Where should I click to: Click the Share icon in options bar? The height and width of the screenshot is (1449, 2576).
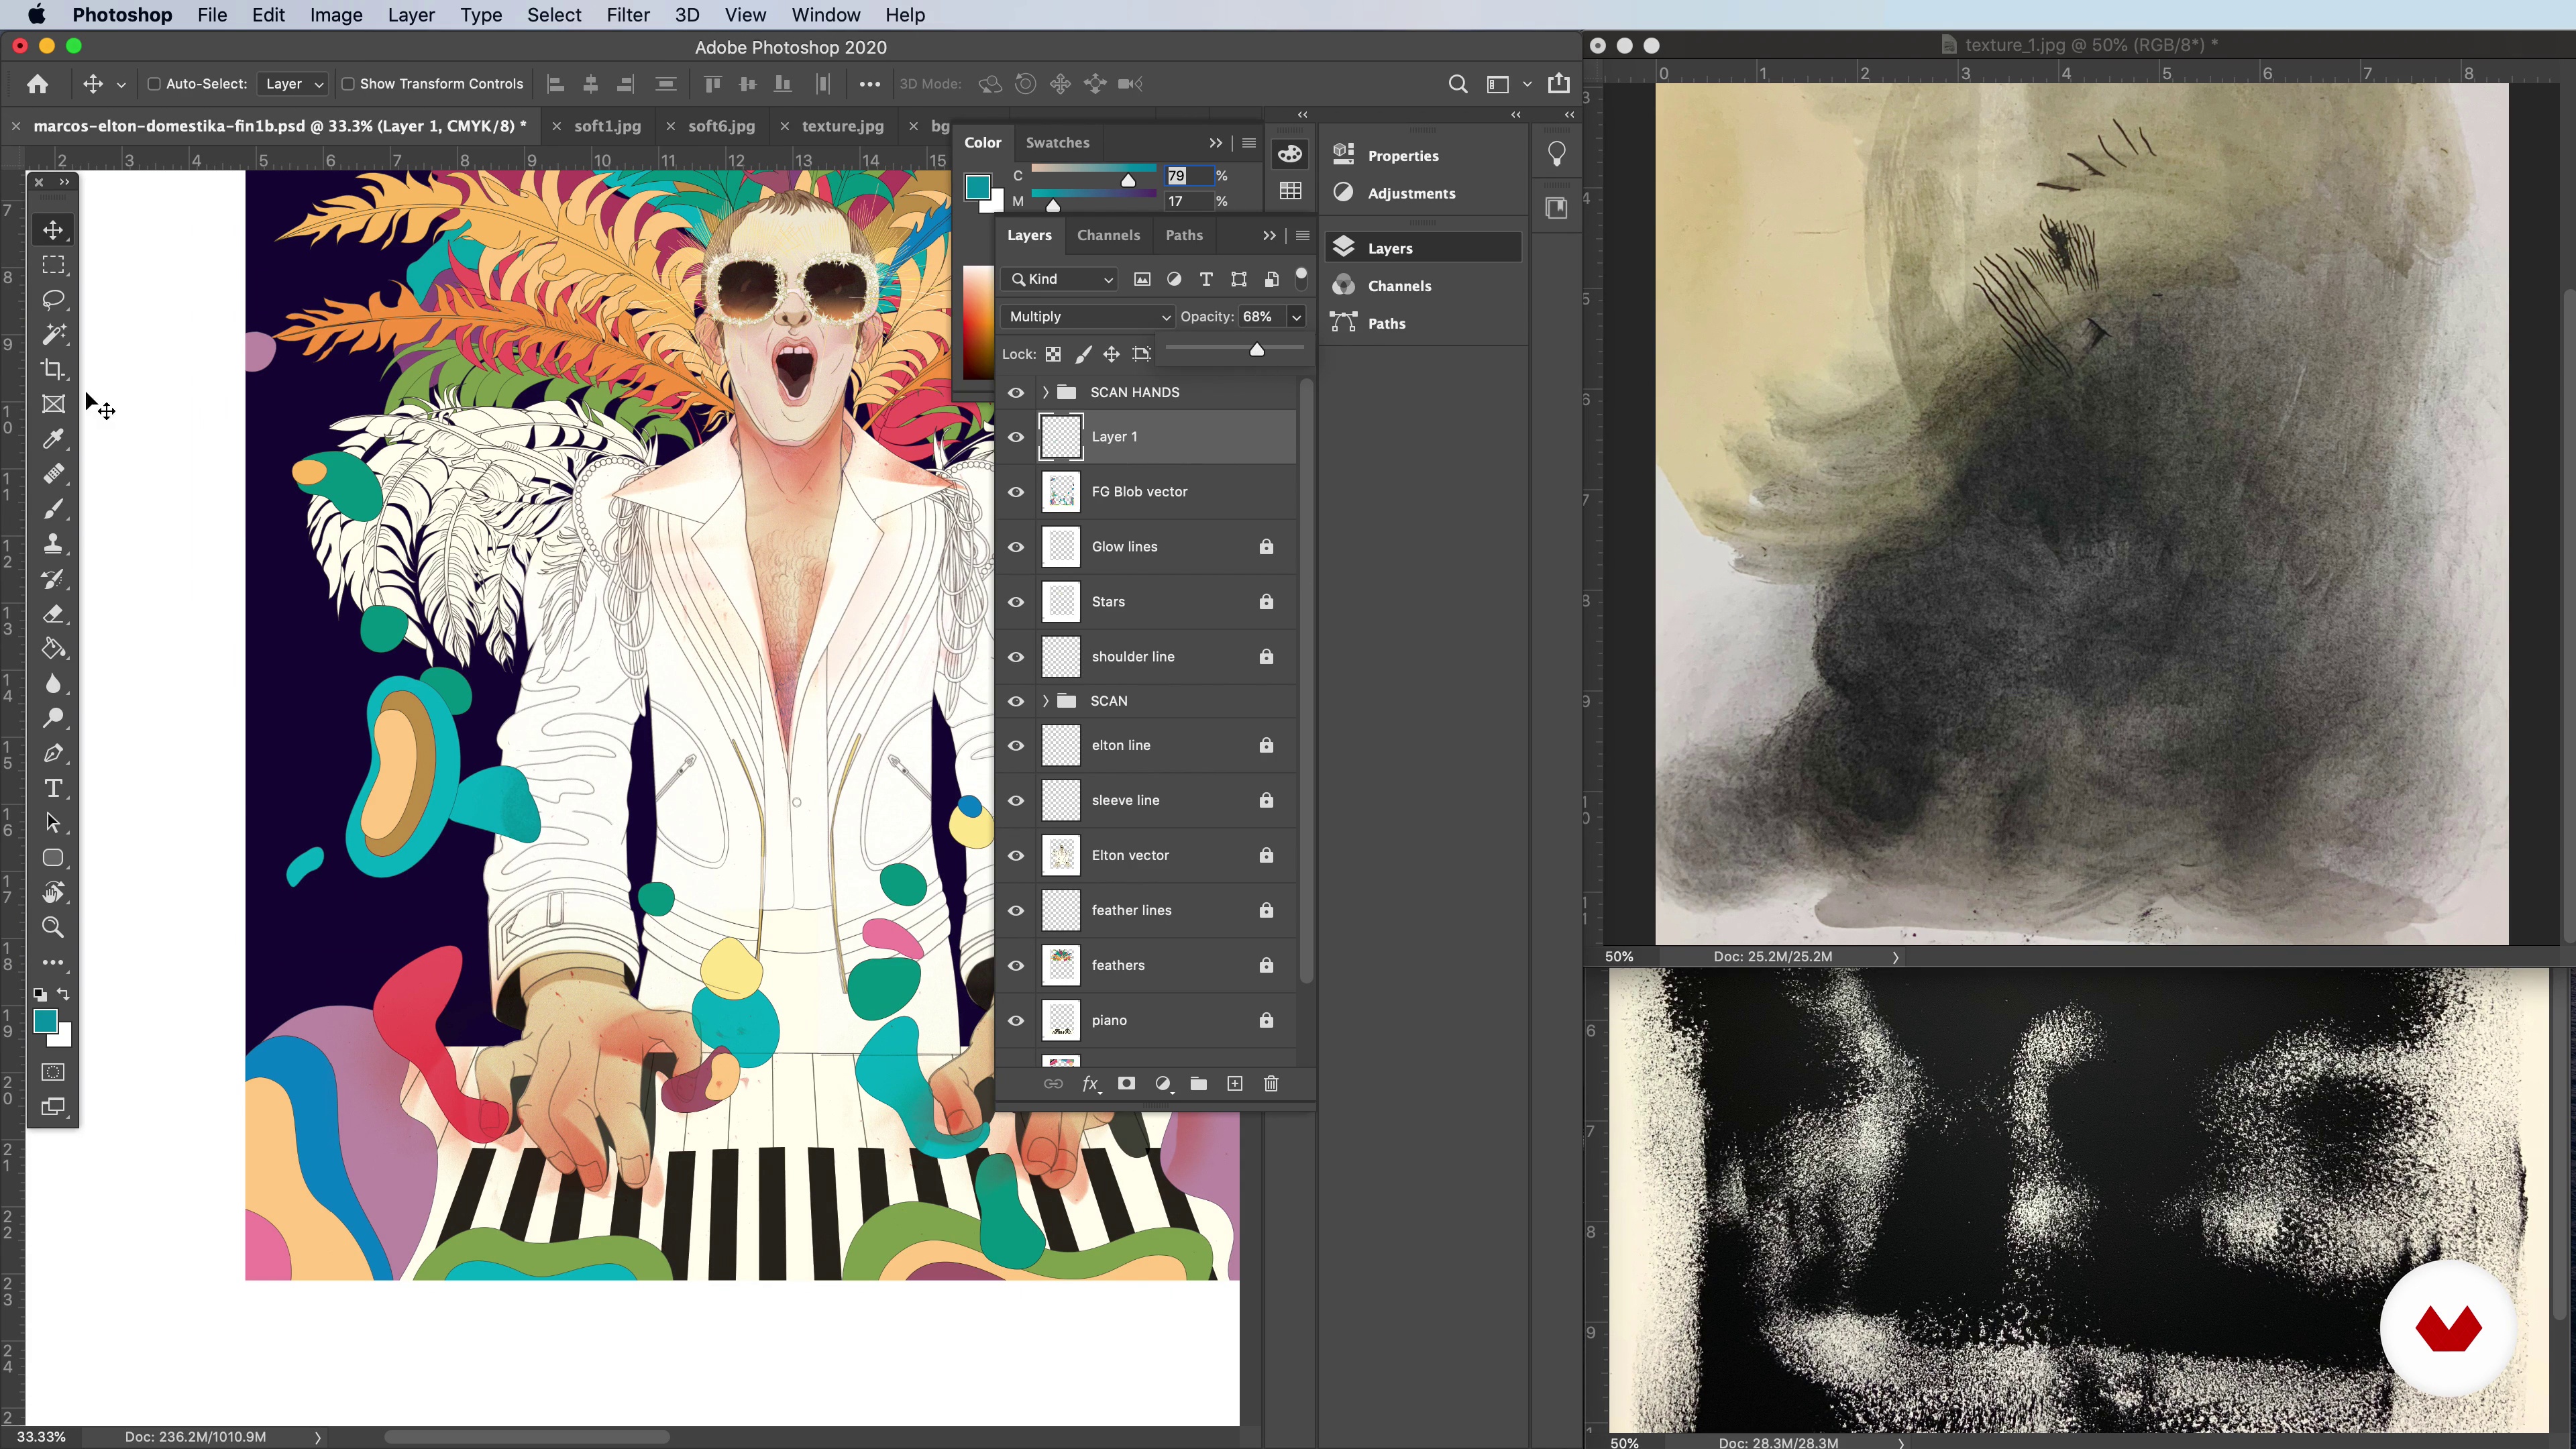1559,84
